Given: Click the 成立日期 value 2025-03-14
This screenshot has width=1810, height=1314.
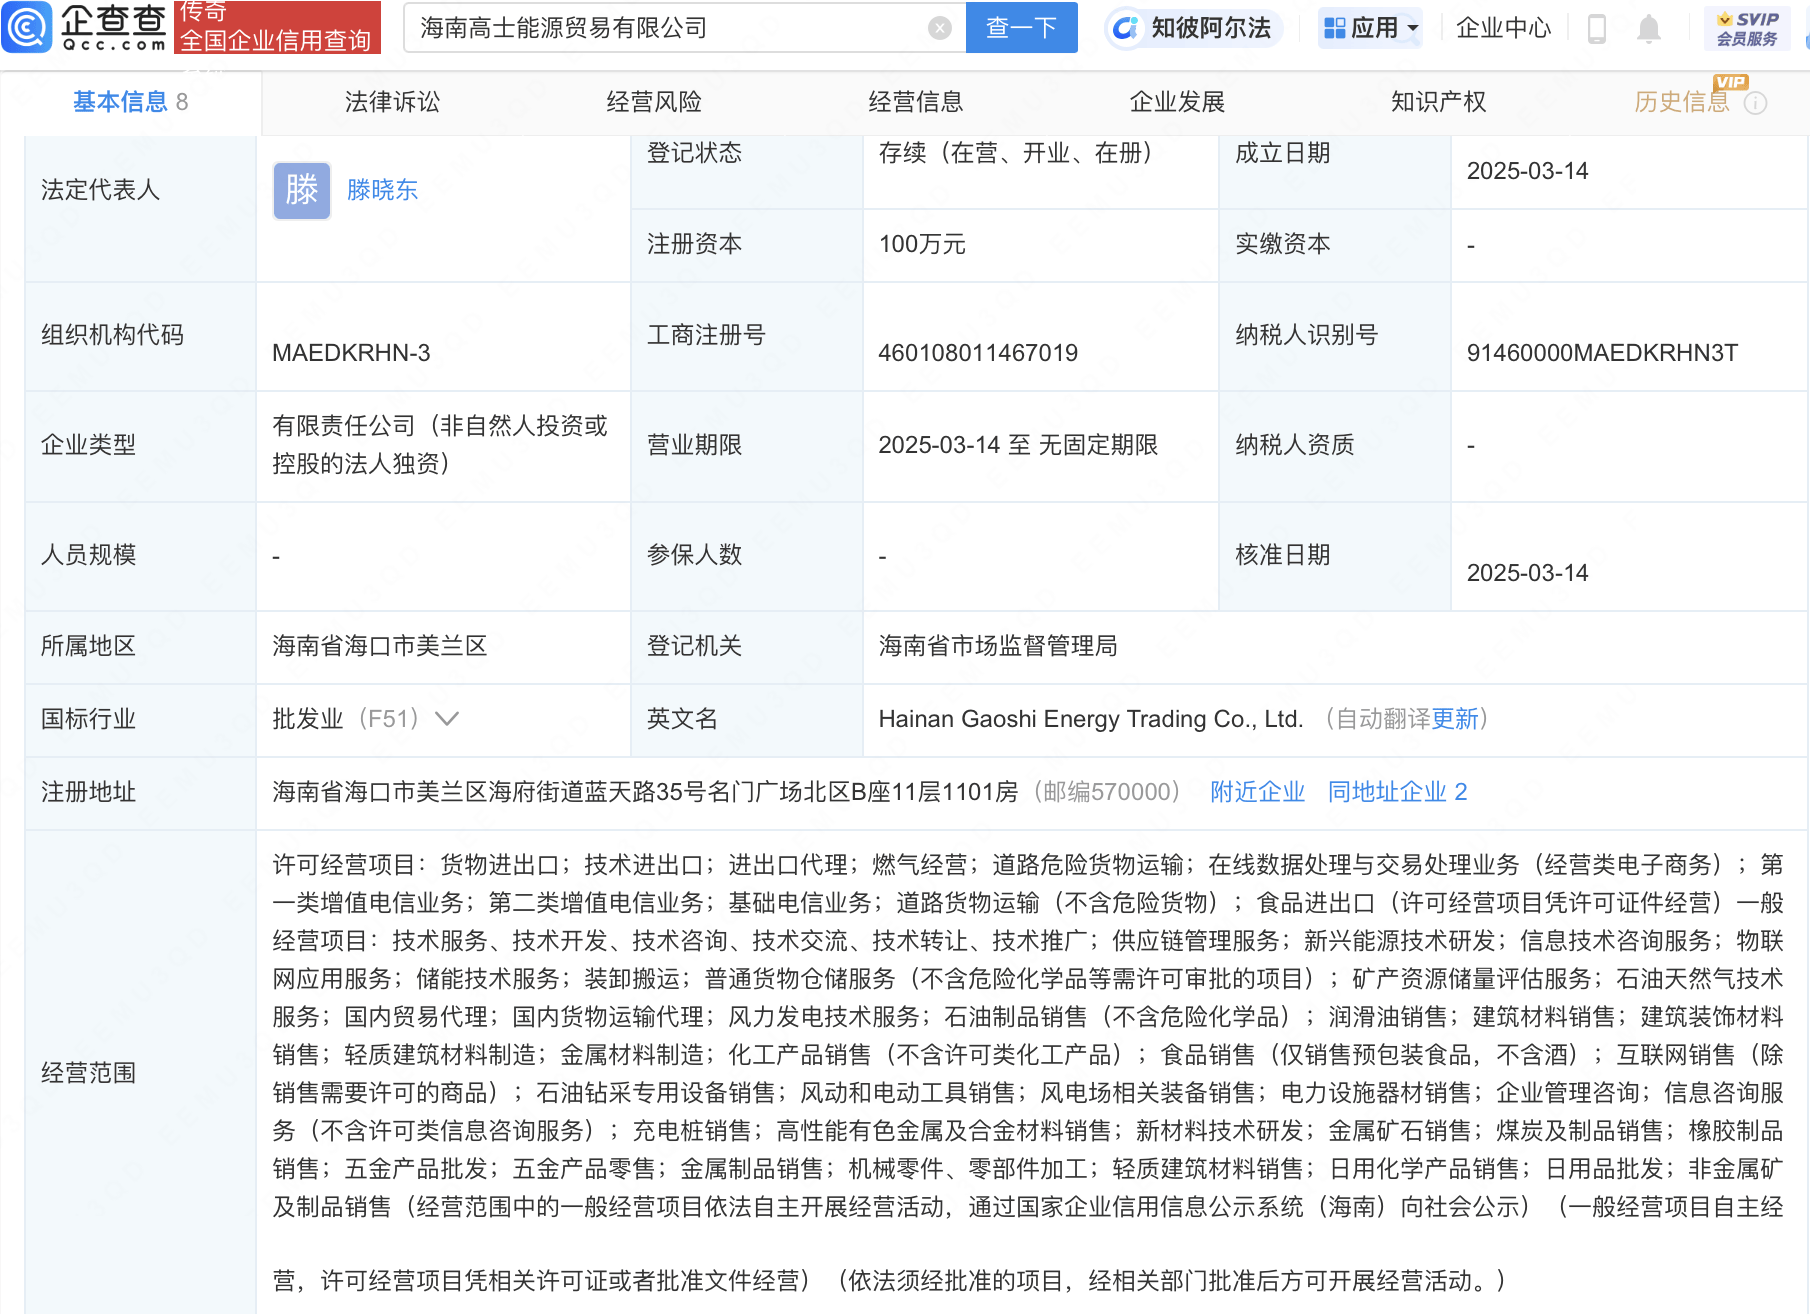Looking at the screenshot, I should click(x=1527, y=171).
